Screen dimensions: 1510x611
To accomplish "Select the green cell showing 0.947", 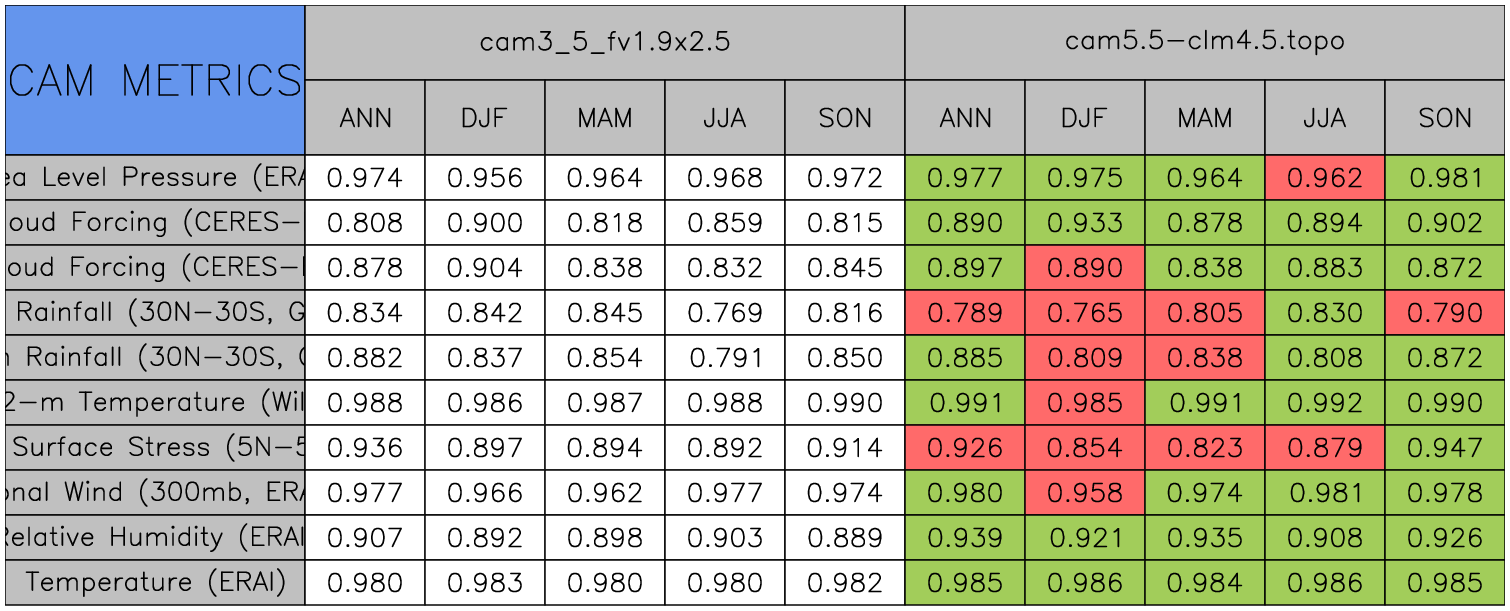I will (x=1445, y=448).
